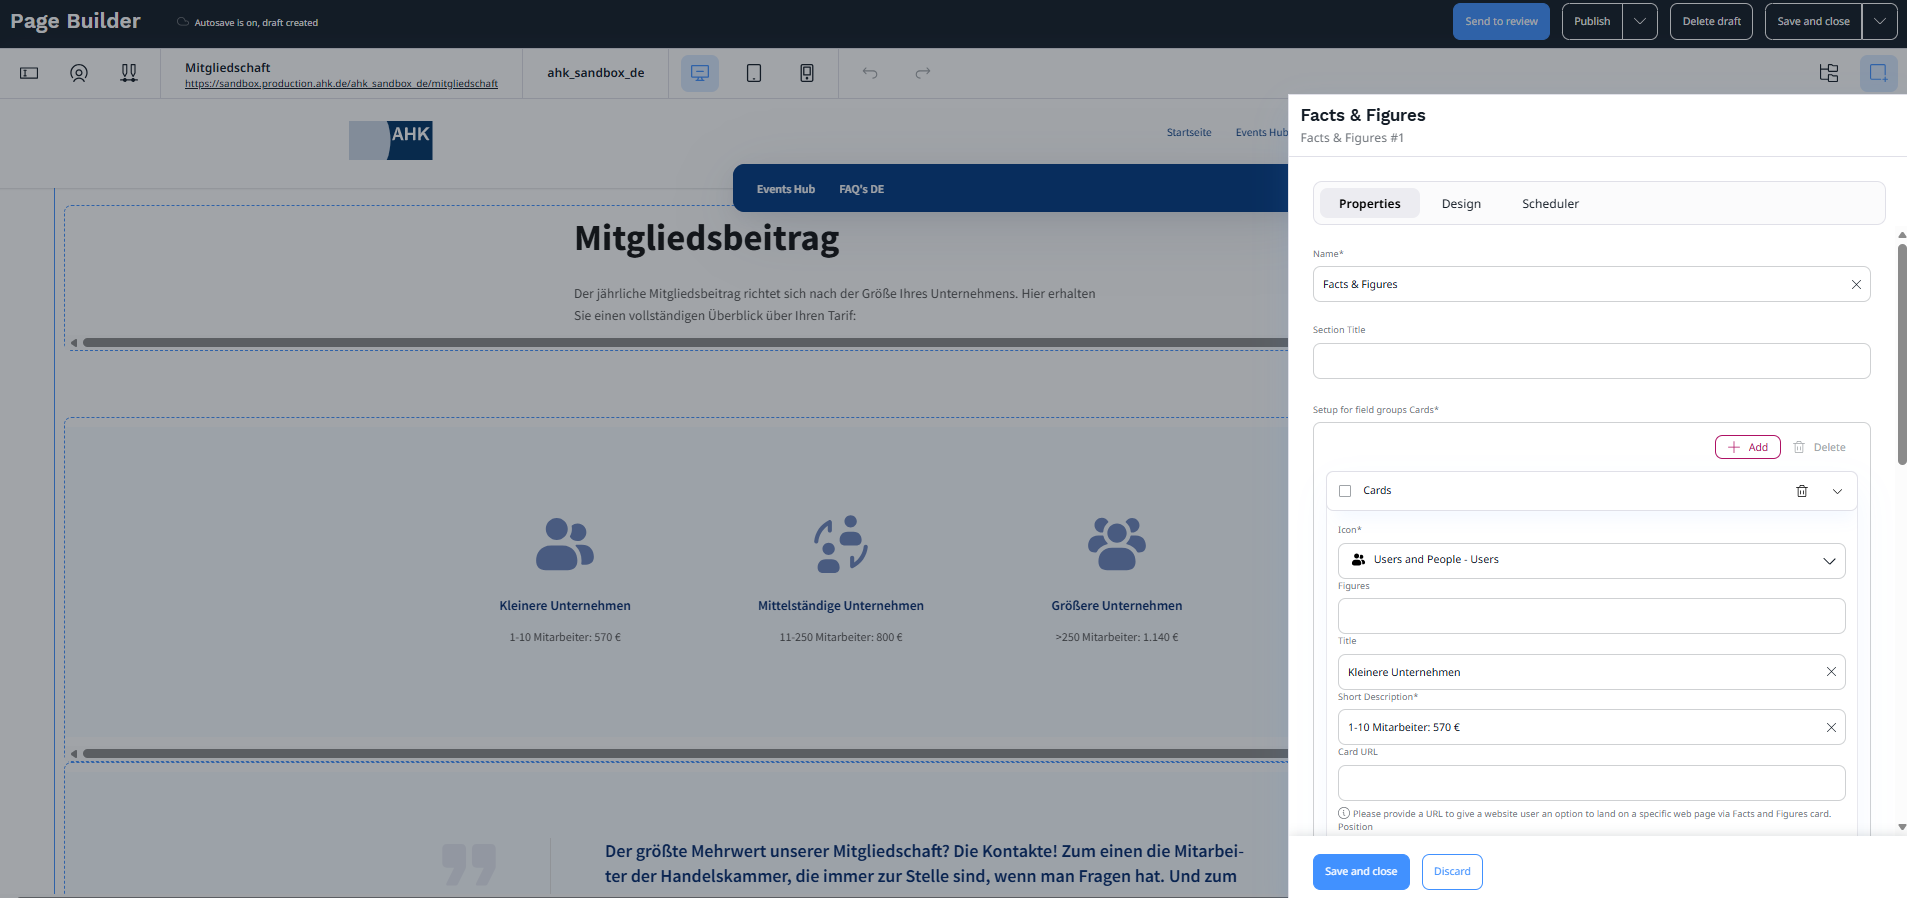Toggle the properties side panel icon
The width and height of the screenshot is (1907, 898).
pos(1879,73)
